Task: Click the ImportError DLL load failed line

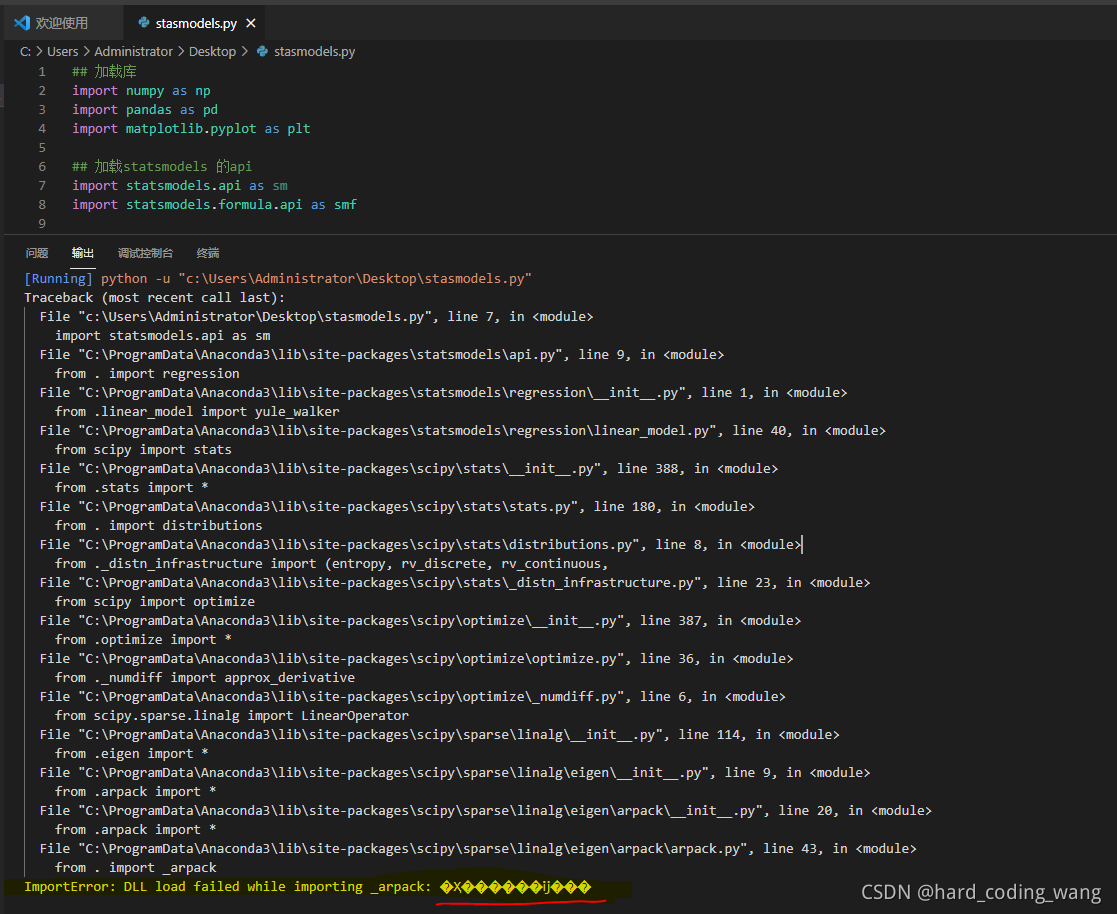Action: (x=308, y=887)
